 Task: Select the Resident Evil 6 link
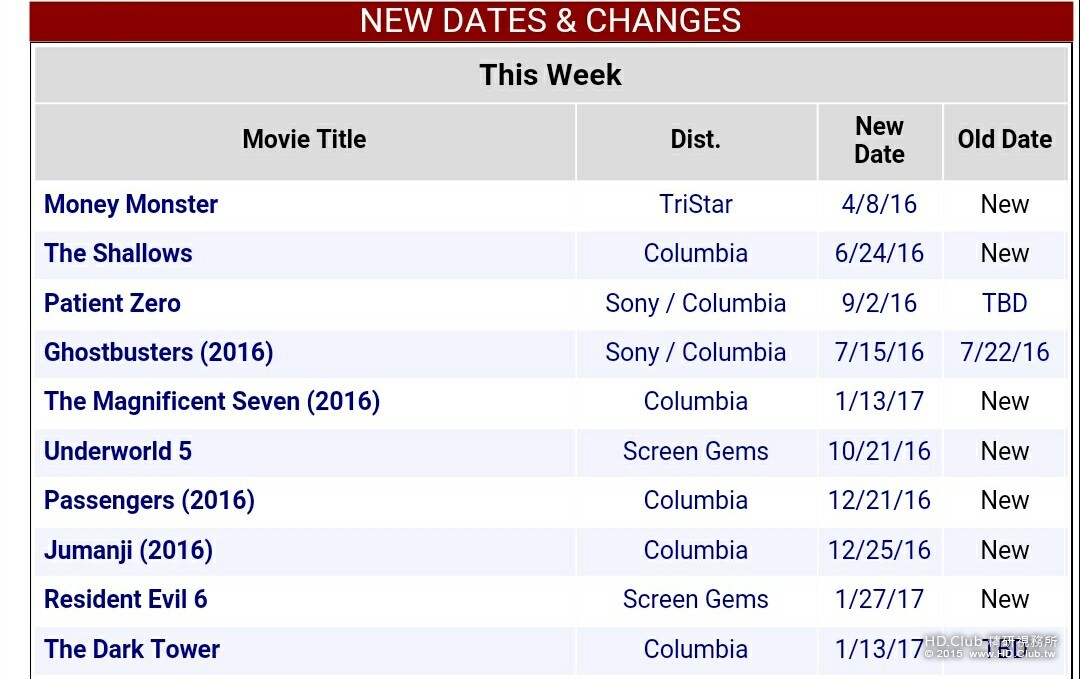click(x=125, y=600)
